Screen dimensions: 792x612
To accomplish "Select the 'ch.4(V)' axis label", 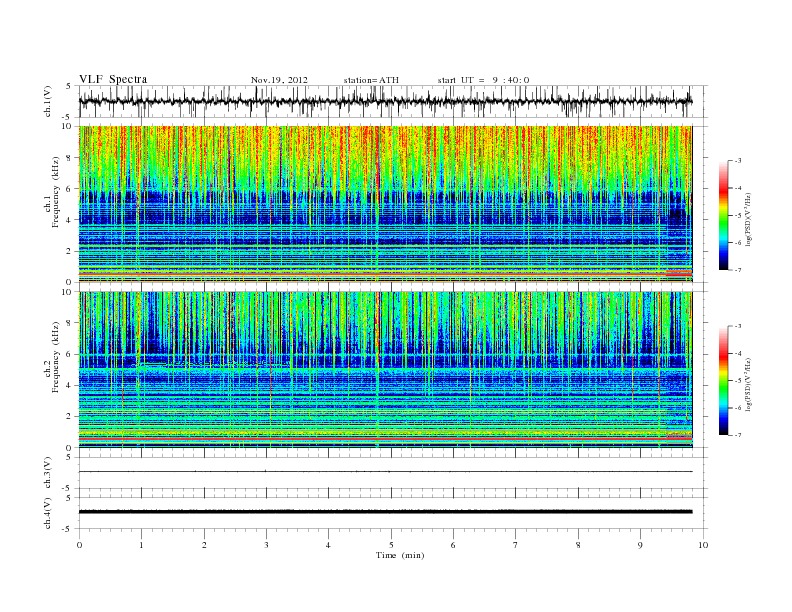I will click(x=48, y=513).
